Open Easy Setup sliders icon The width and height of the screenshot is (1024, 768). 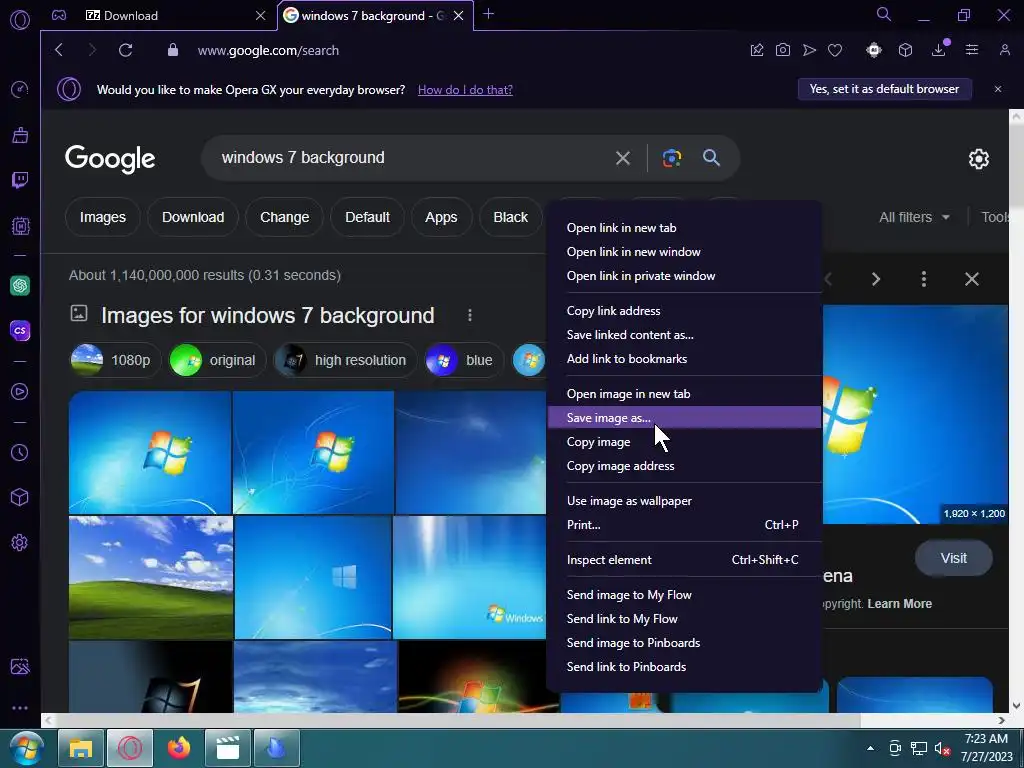pos(972,50)
